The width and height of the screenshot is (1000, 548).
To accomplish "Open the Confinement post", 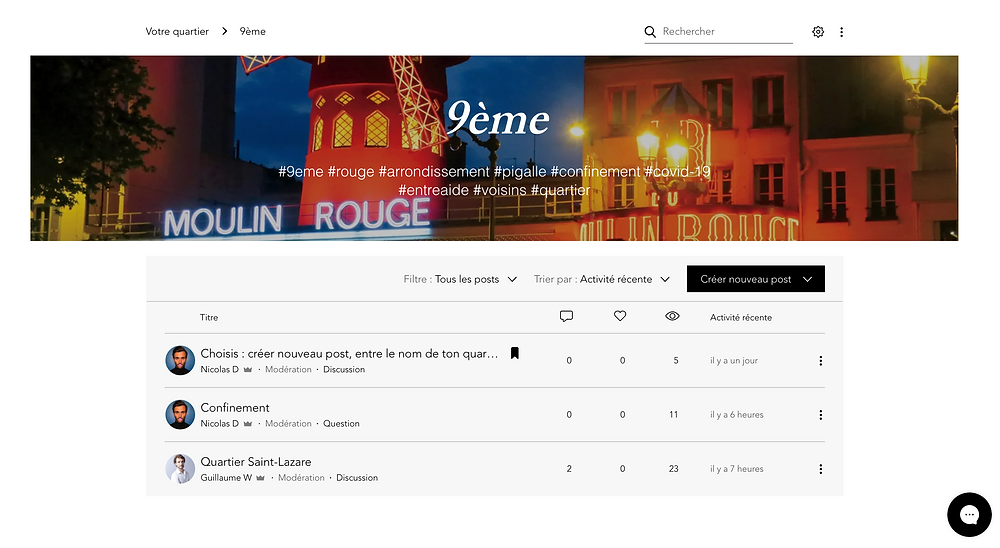I will [x=235, y=408].
